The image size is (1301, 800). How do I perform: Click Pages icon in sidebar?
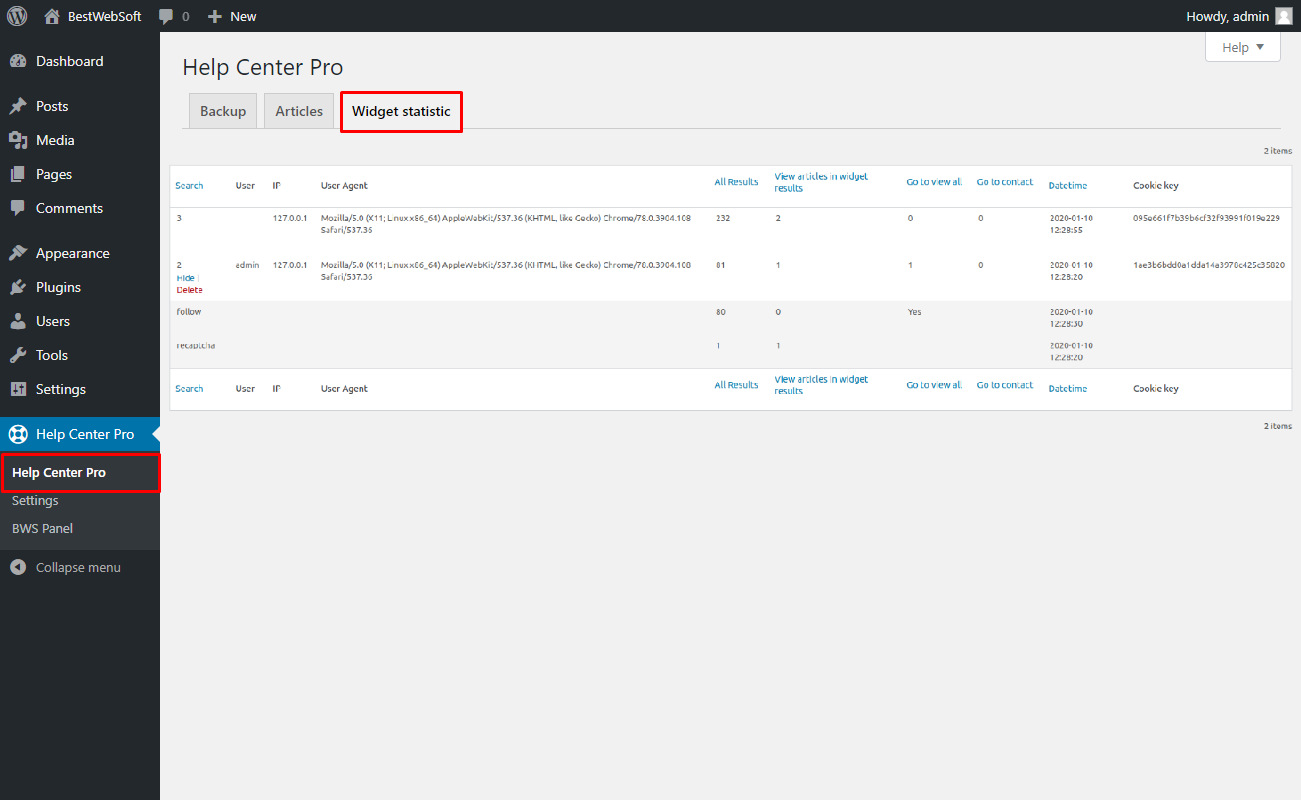[x=18, y=174]
